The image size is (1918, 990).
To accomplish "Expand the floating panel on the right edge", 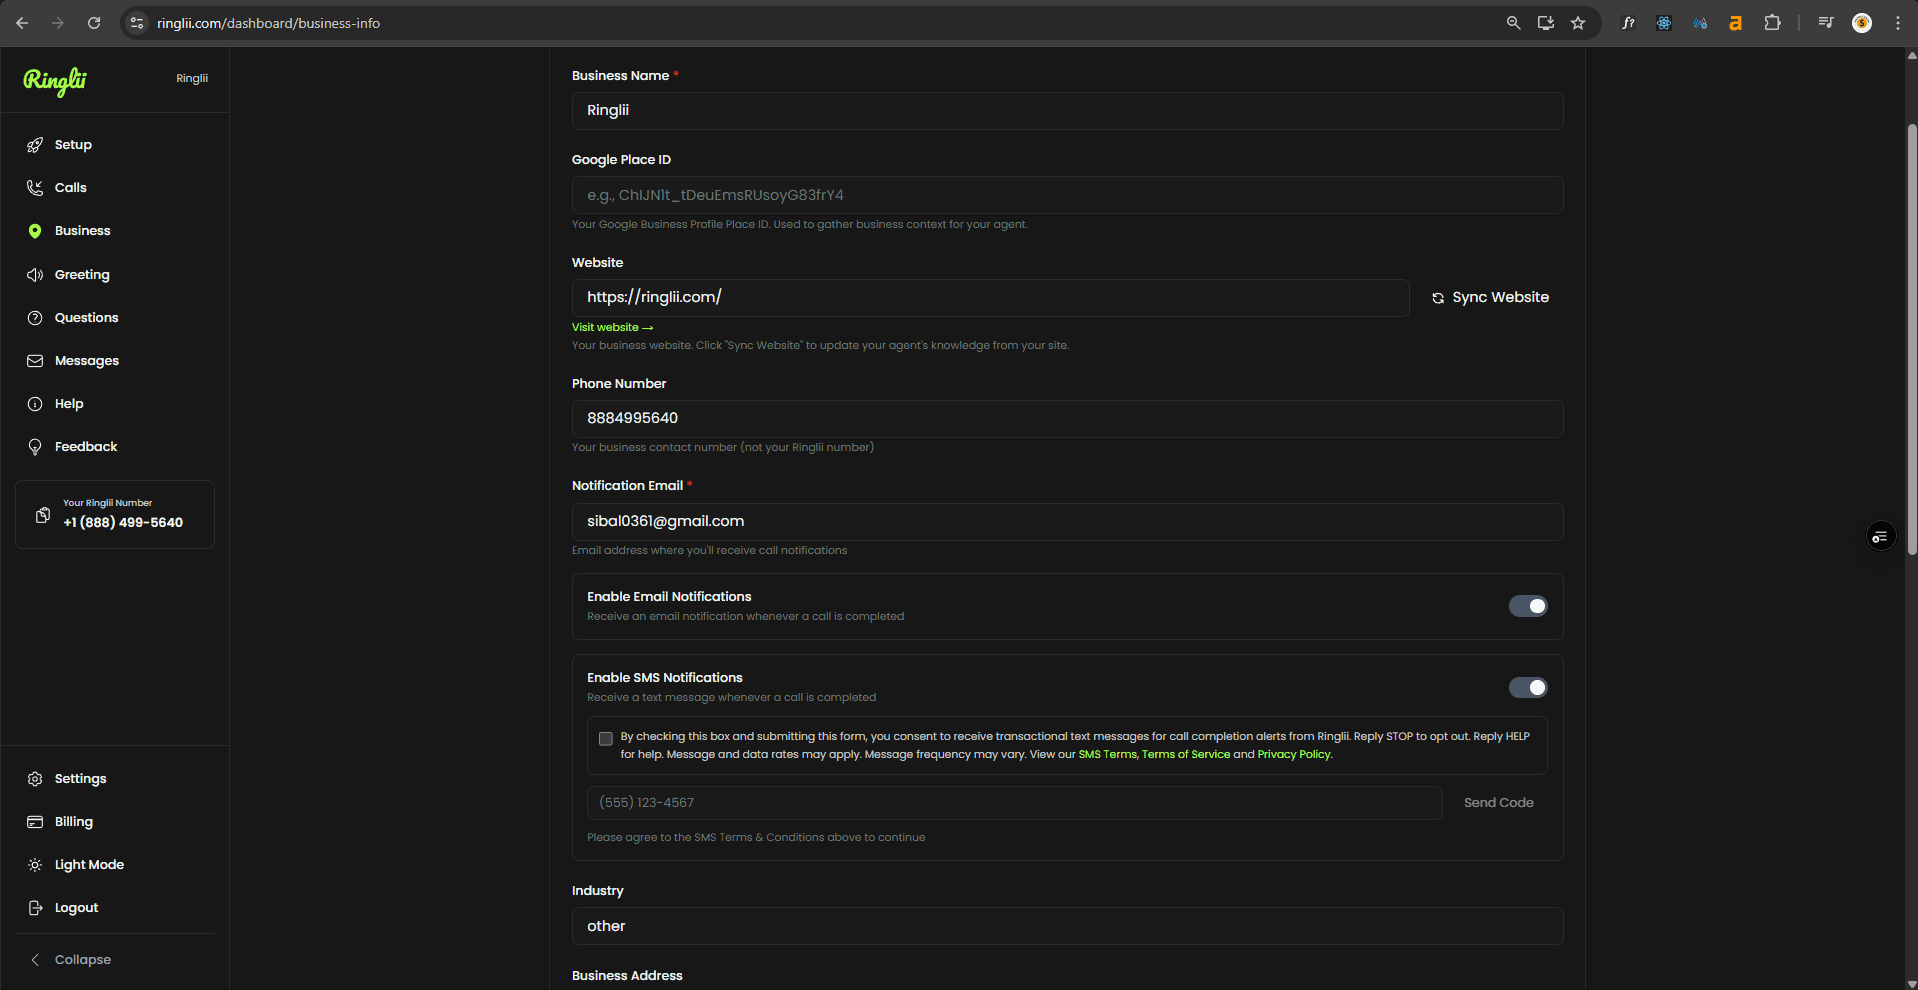I will click(1881, 536).
